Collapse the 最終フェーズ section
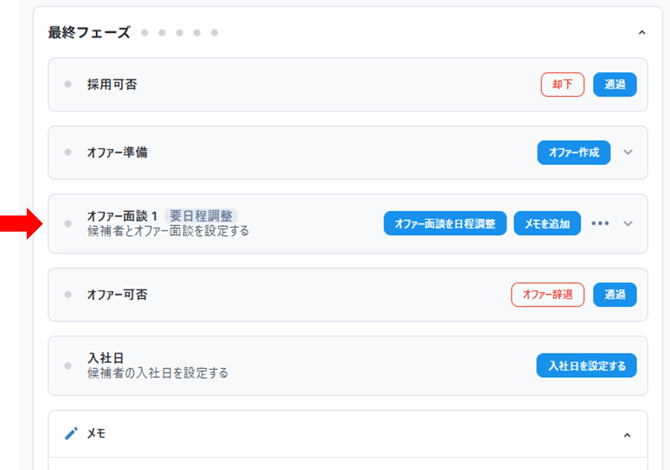This screenshot has height=470, width=670. pos(641,33)
